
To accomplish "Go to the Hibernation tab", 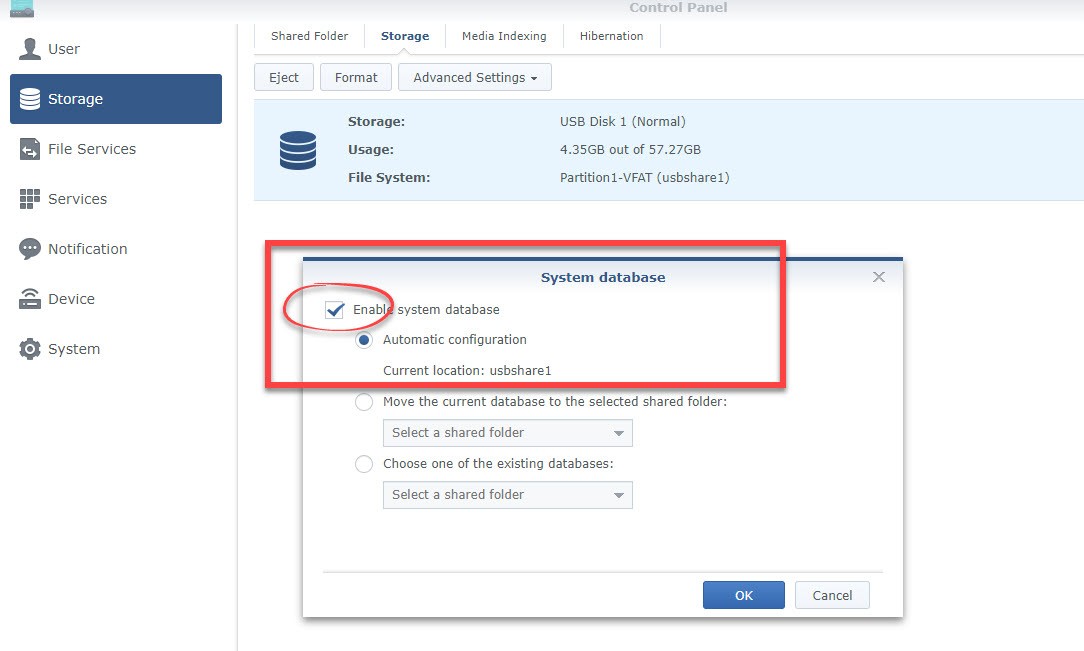I will pos(611,36).
